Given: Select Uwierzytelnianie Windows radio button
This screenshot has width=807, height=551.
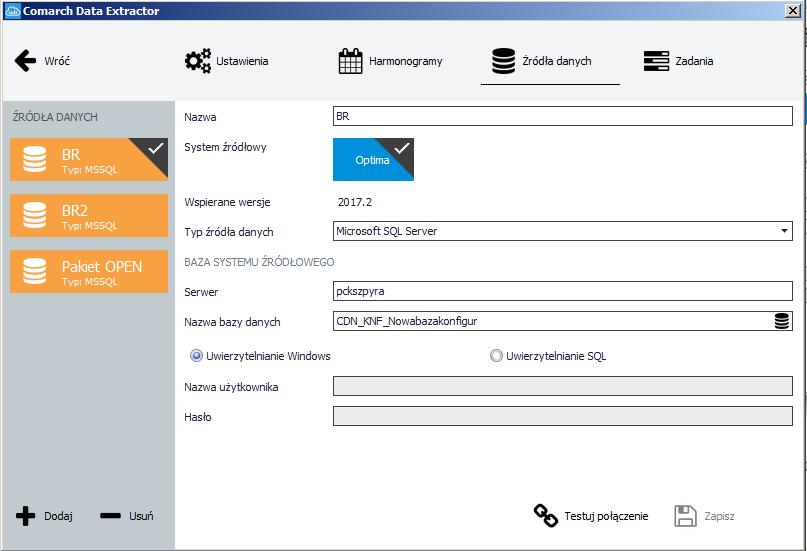Looking at the screenshot, I should 196,356.
